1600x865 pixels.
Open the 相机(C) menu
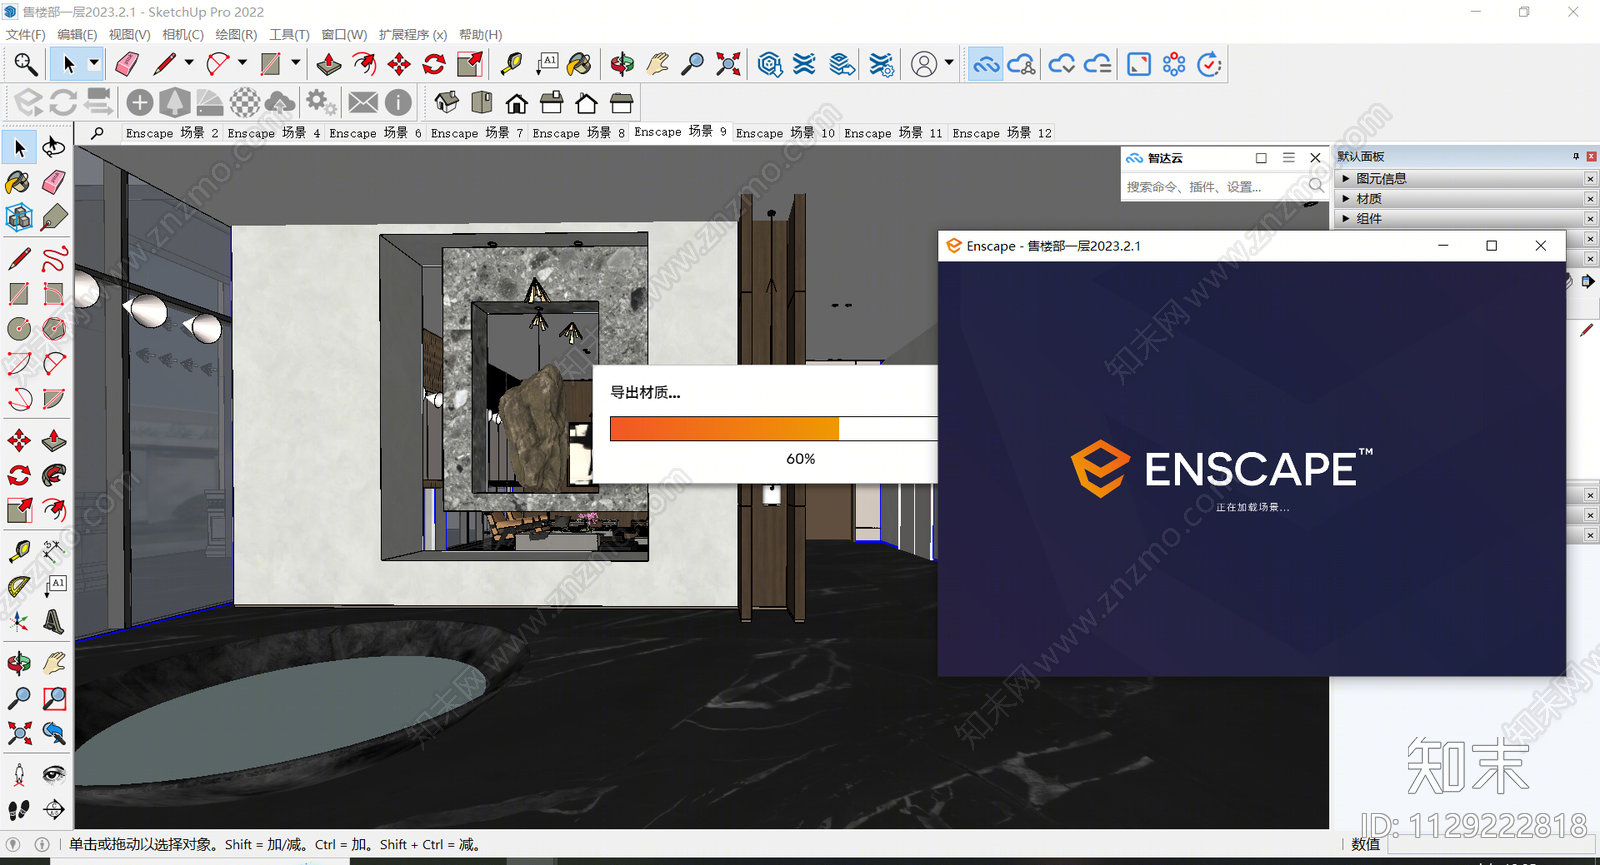[x=183, y=34]
